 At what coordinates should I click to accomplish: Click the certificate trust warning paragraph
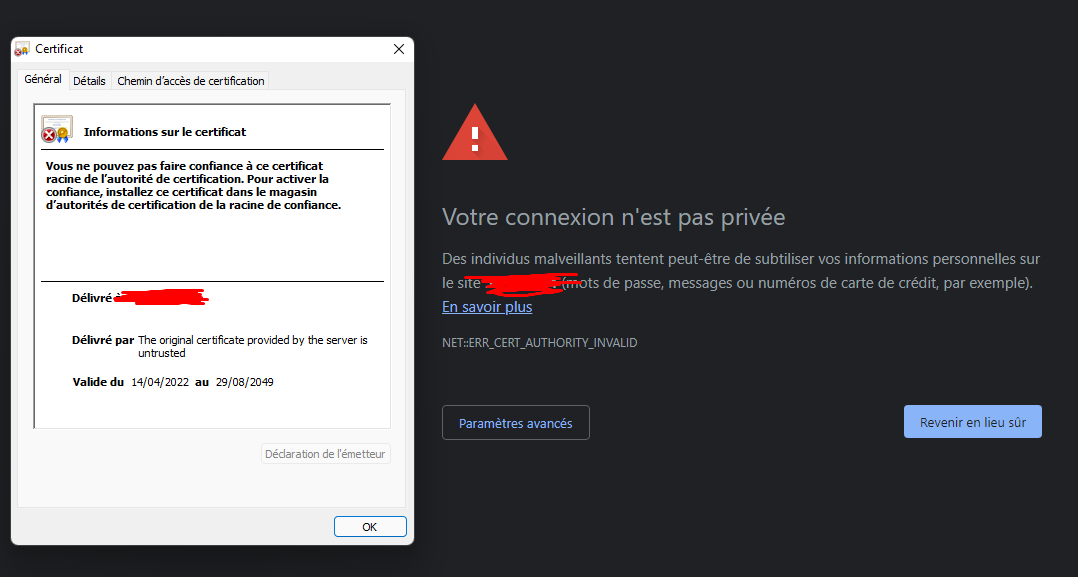[194, 185]
